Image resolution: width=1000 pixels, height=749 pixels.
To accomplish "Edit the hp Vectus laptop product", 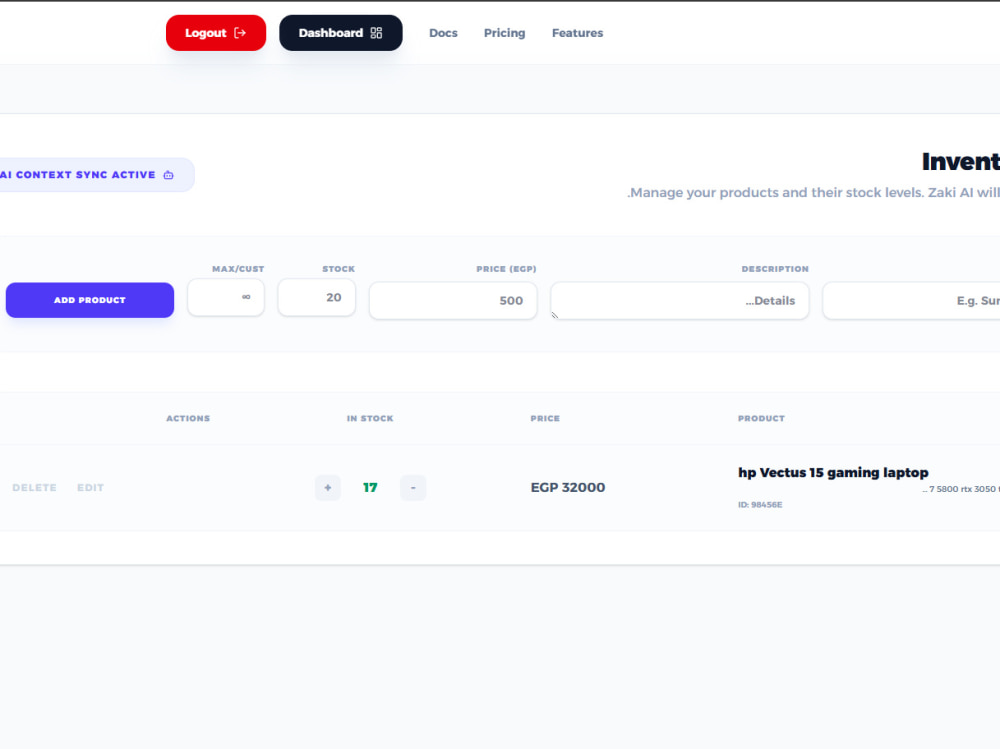I will 91,487.
